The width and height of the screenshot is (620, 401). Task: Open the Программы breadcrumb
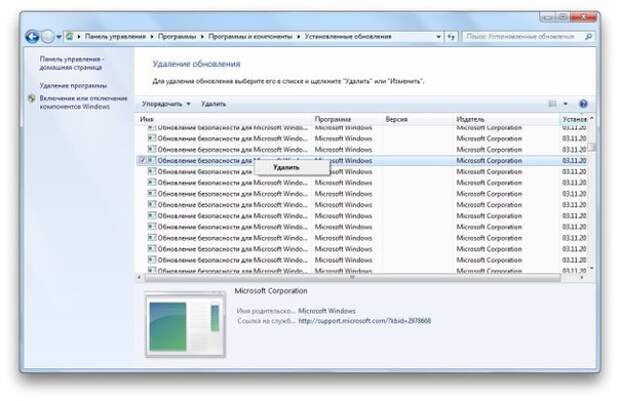click(177, 36)
